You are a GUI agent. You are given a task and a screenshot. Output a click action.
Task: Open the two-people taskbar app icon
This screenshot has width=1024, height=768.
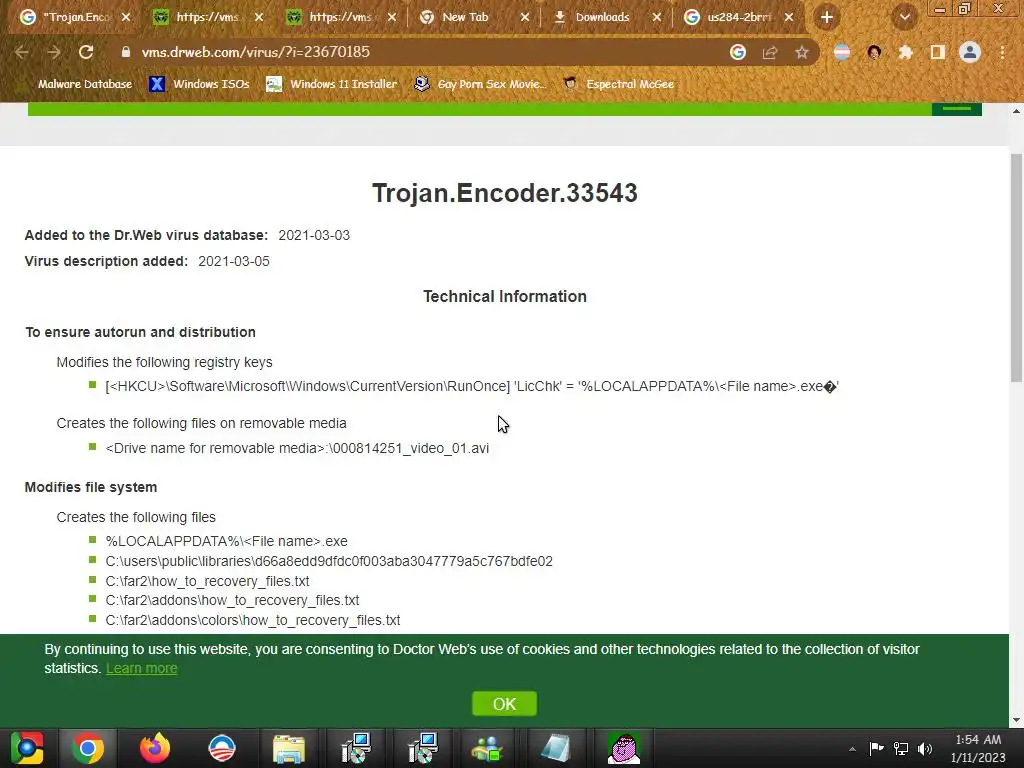pos(487,748)
